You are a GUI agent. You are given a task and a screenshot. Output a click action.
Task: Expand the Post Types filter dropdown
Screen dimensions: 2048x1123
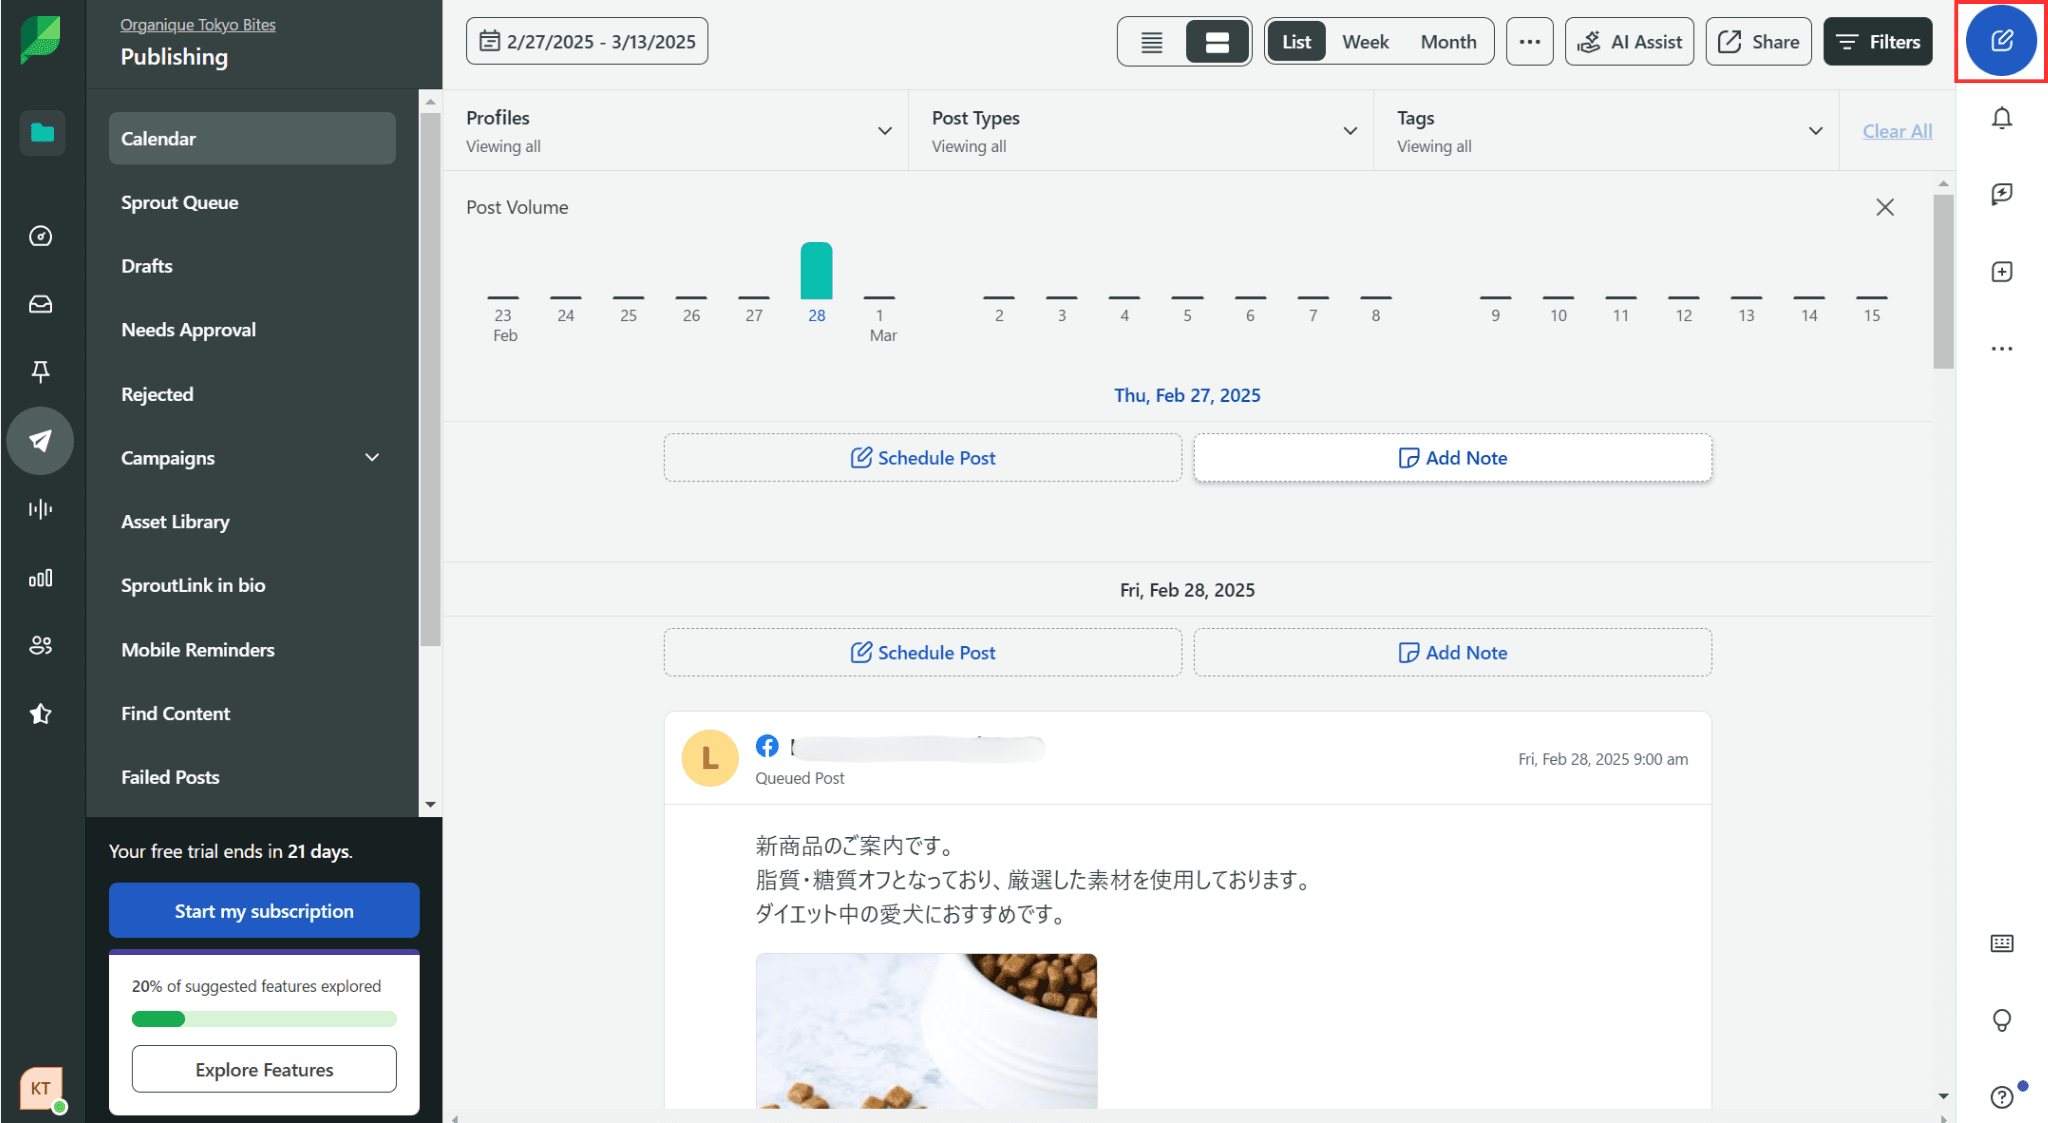point(1350,131)
